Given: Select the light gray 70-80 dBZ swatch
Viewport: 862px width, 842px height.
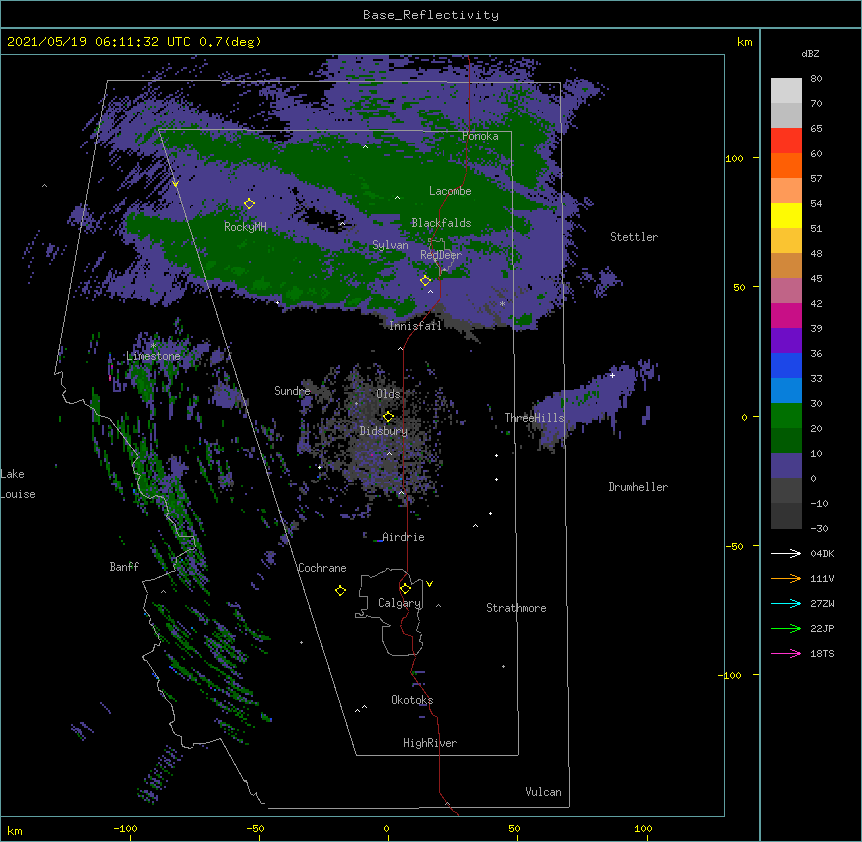Looking at the screenshot, I should pos(786,91).
